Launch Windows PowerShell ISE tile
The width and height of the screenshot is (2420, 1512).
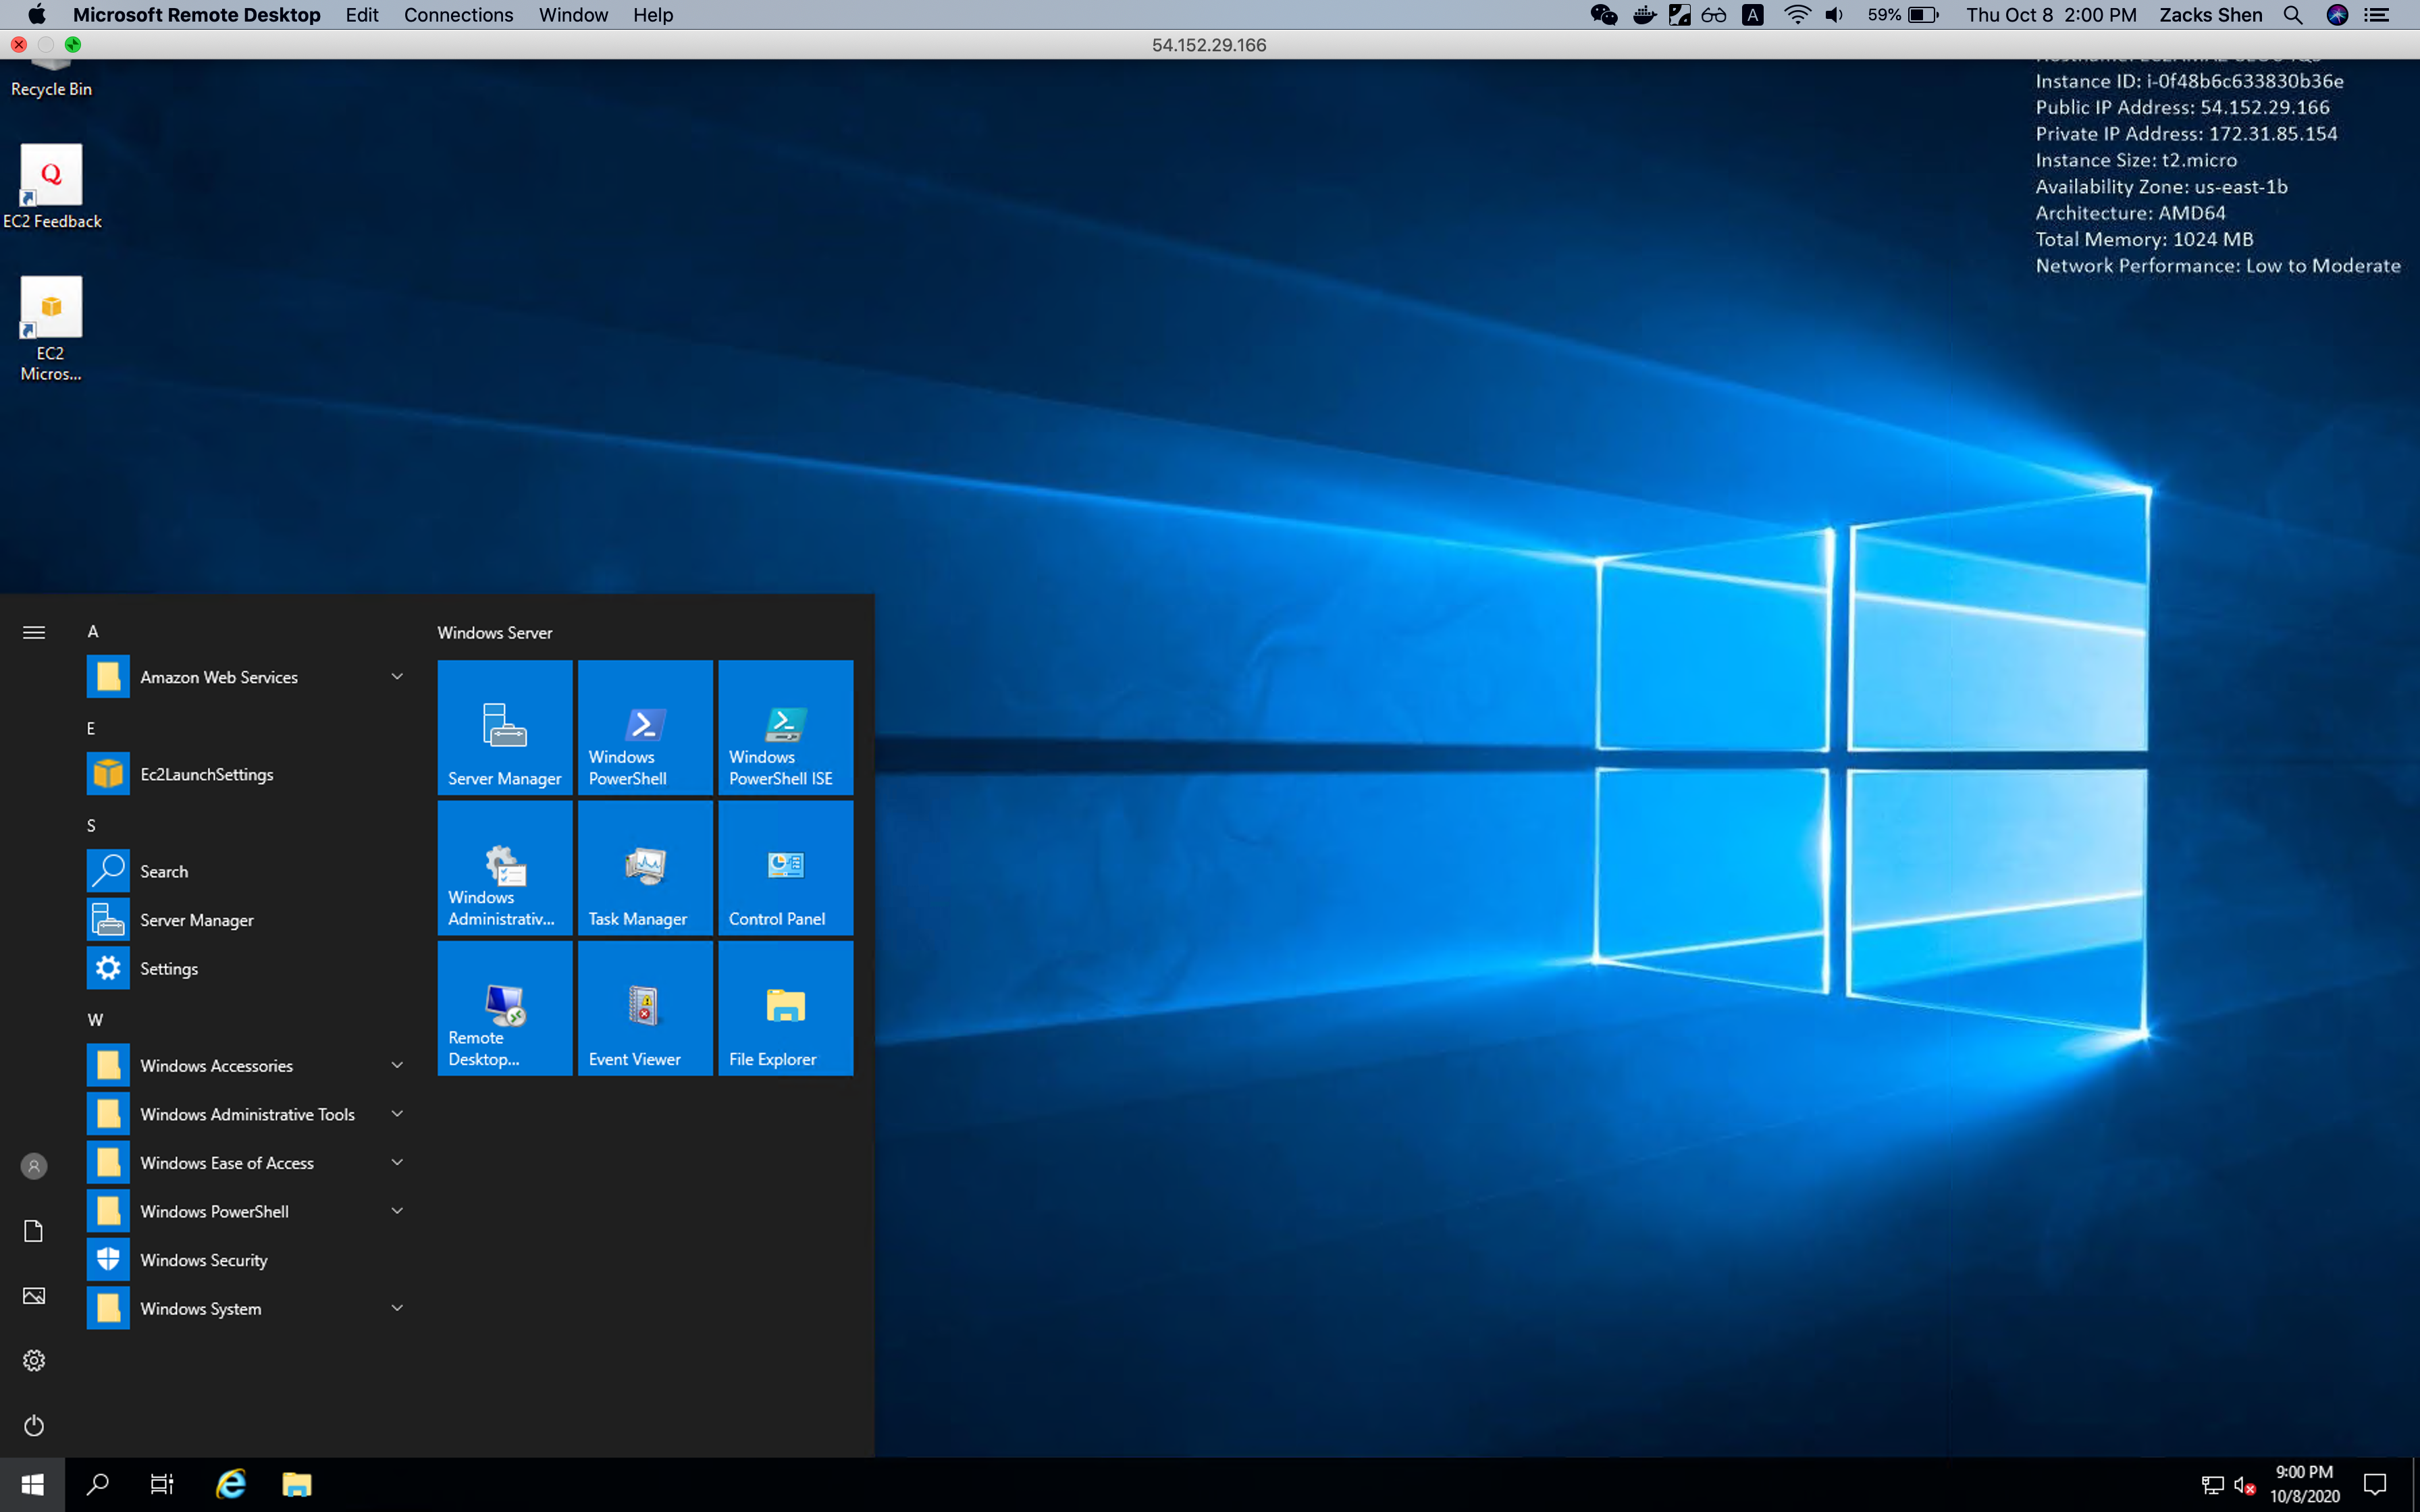[785, 727]
